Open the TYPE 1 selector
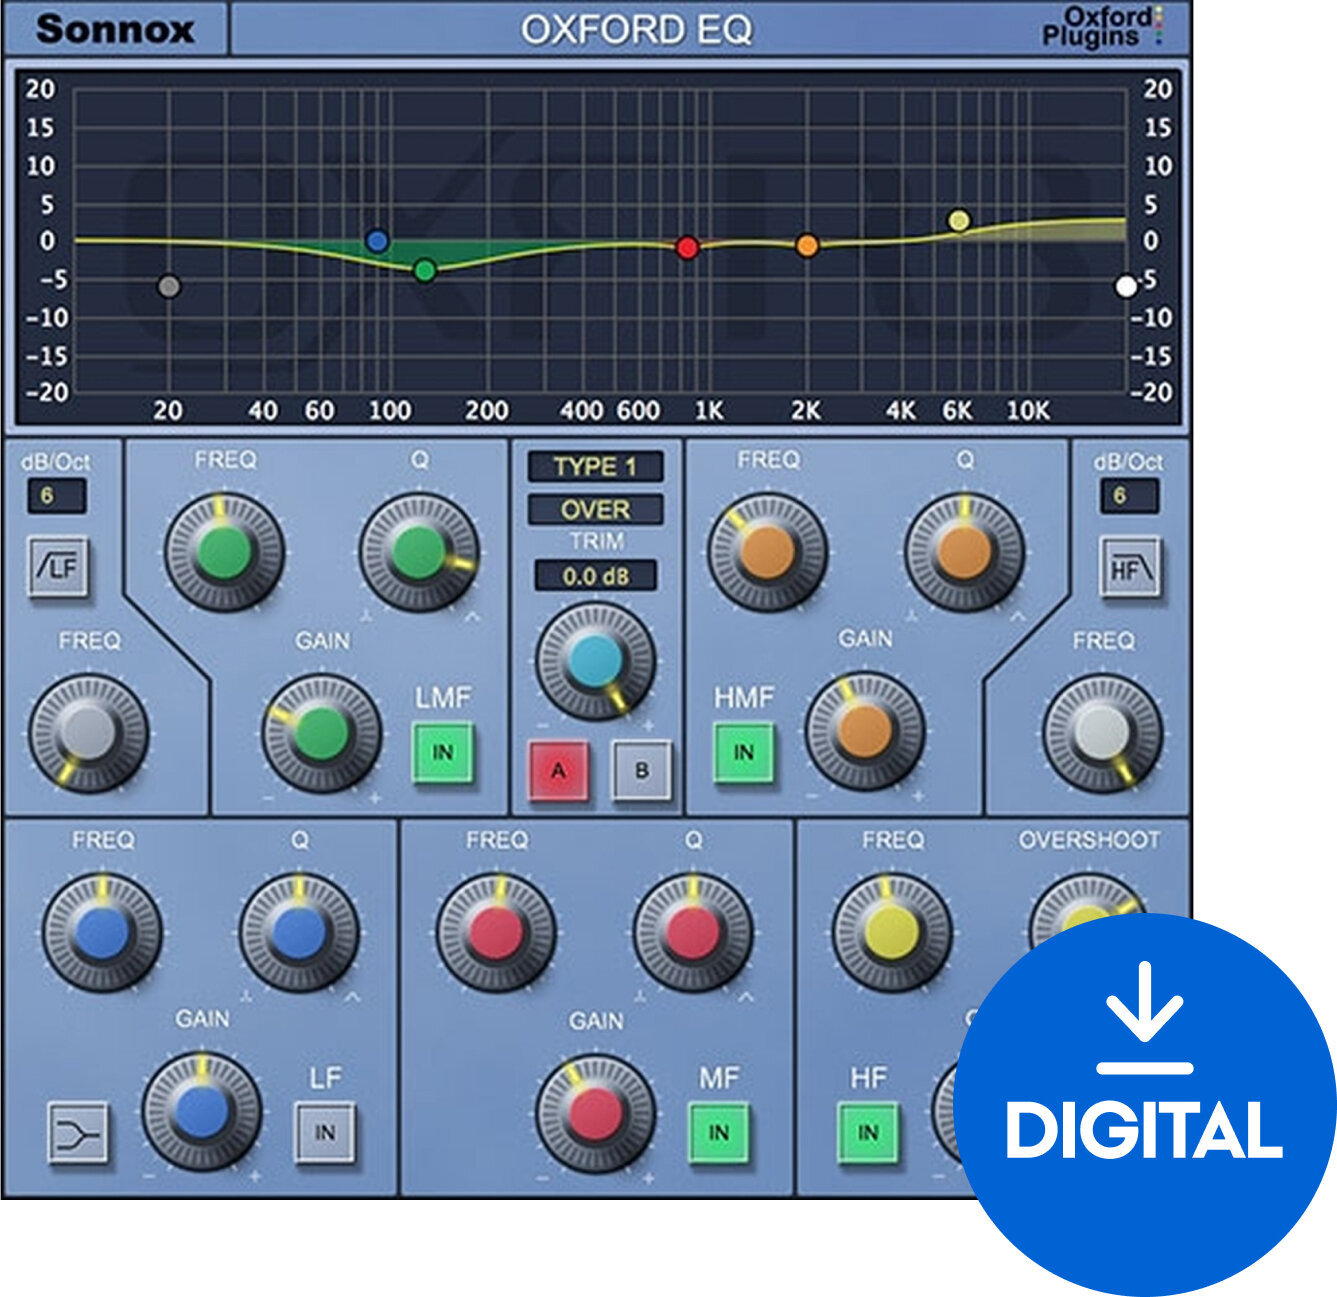This screenshot has width=1337, height=1297. (598, 465)
